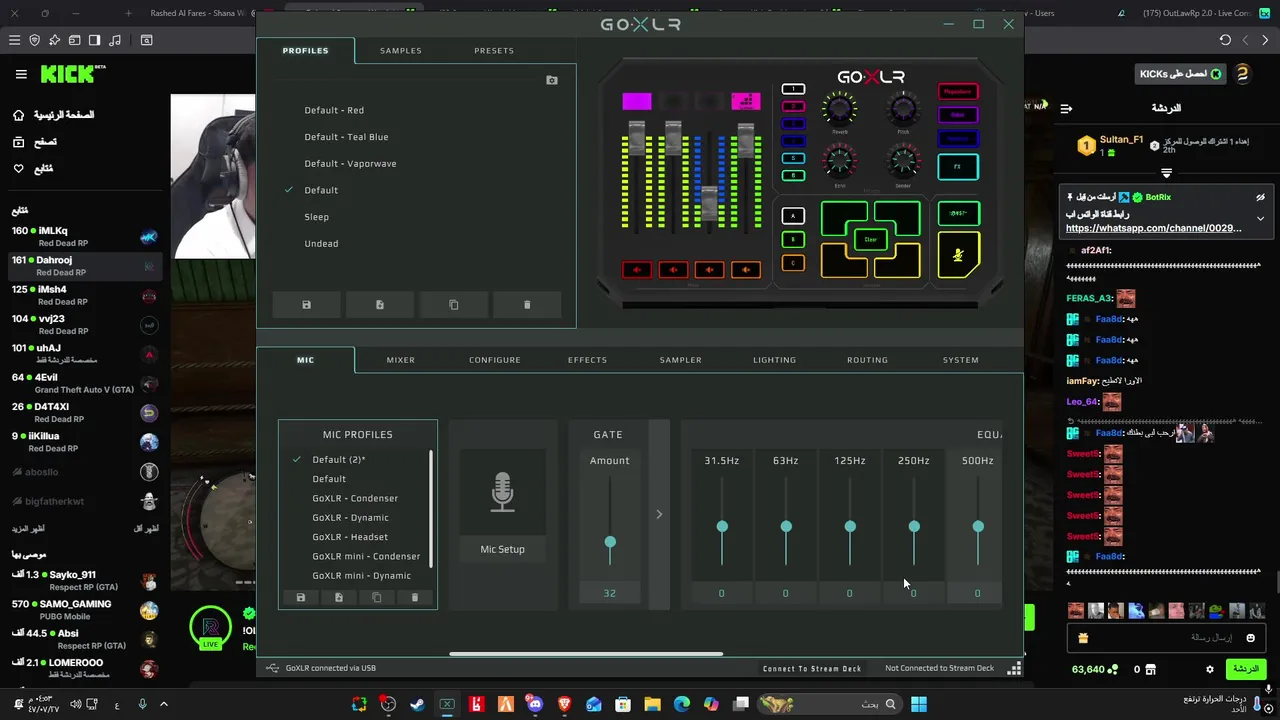Toggle the Hardtune button on the device
The height and width of the screenshot is (720, 1280).
958,138
